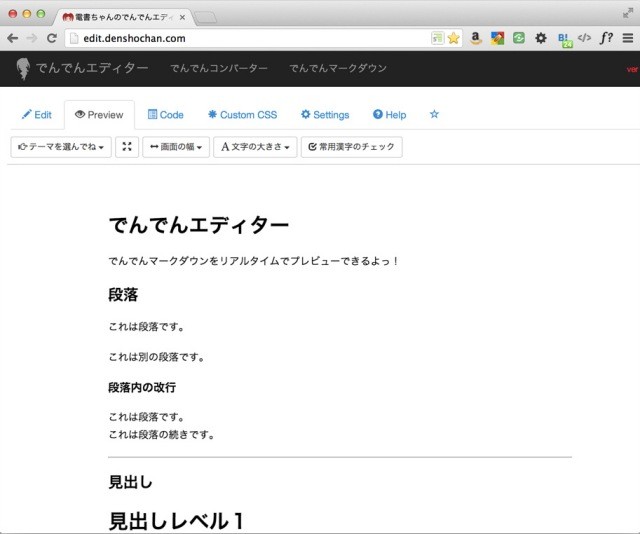The width and height of the screenshot is (640, 534).
Task: Toggle fullscreen preview with the expand icon button
Action: coord(127,147)
